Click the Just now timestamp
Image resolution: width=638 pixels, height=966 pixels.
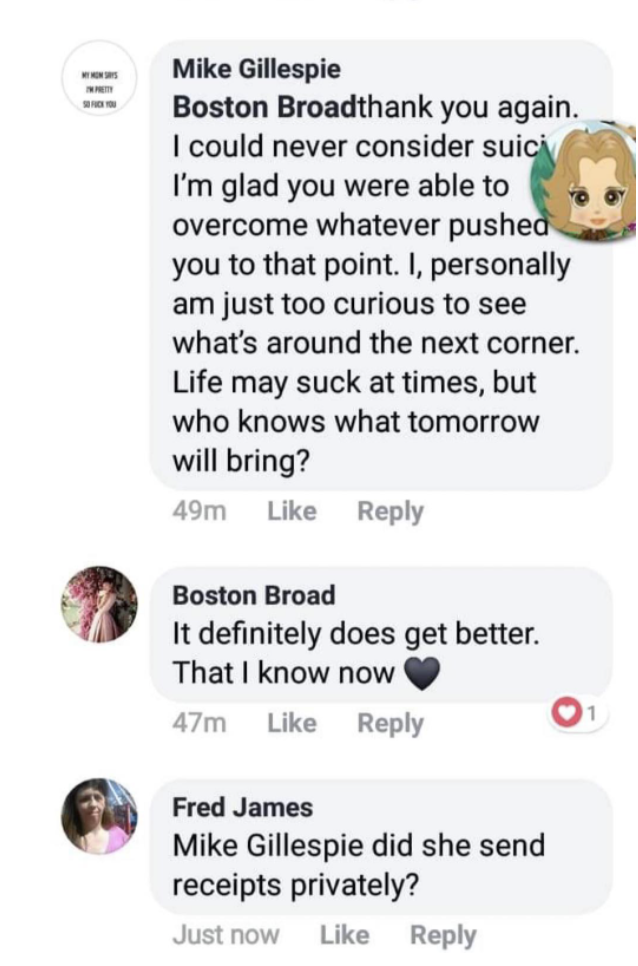tap(226, 935)
